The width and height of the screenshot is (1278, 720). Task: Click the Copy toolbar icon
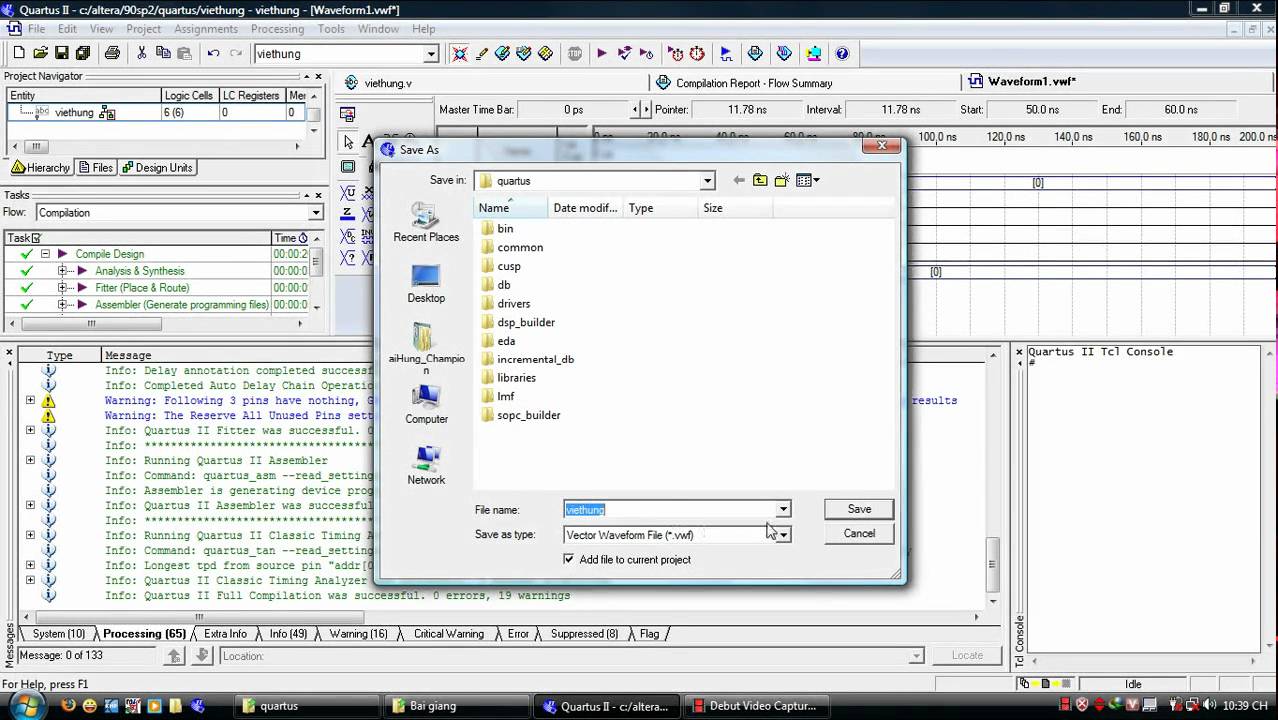pos(162,53)
